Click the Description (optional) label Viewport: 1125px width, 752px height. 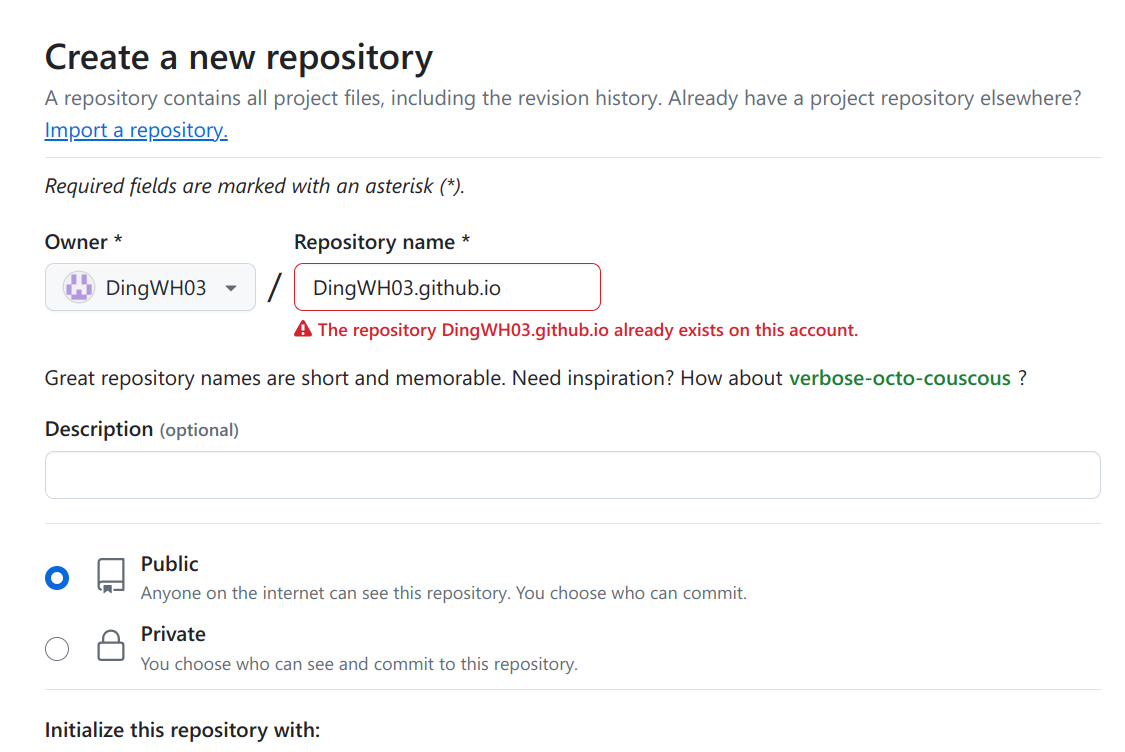pyautogui.click(x=141, y=429)
